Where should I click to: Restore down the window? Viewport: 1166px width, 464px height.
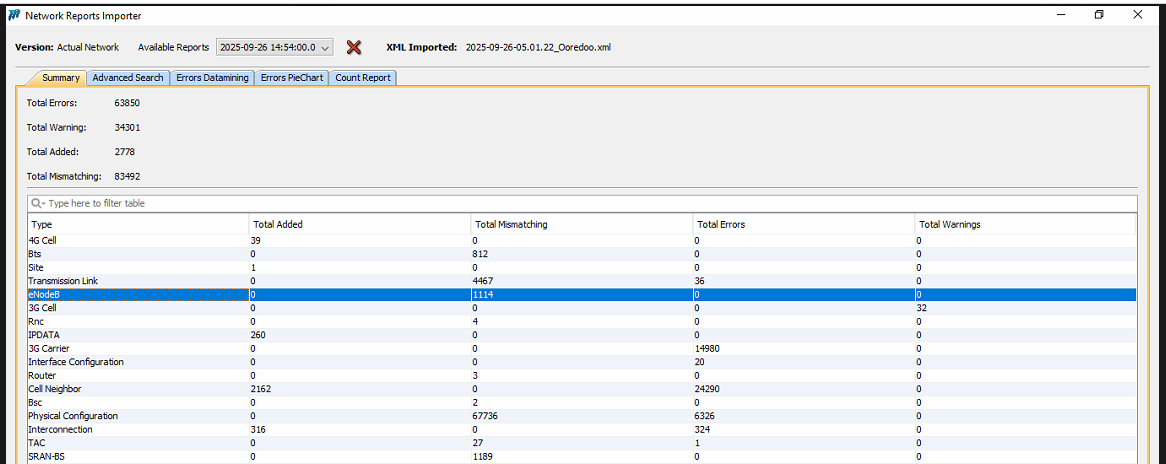point(1099,15)
